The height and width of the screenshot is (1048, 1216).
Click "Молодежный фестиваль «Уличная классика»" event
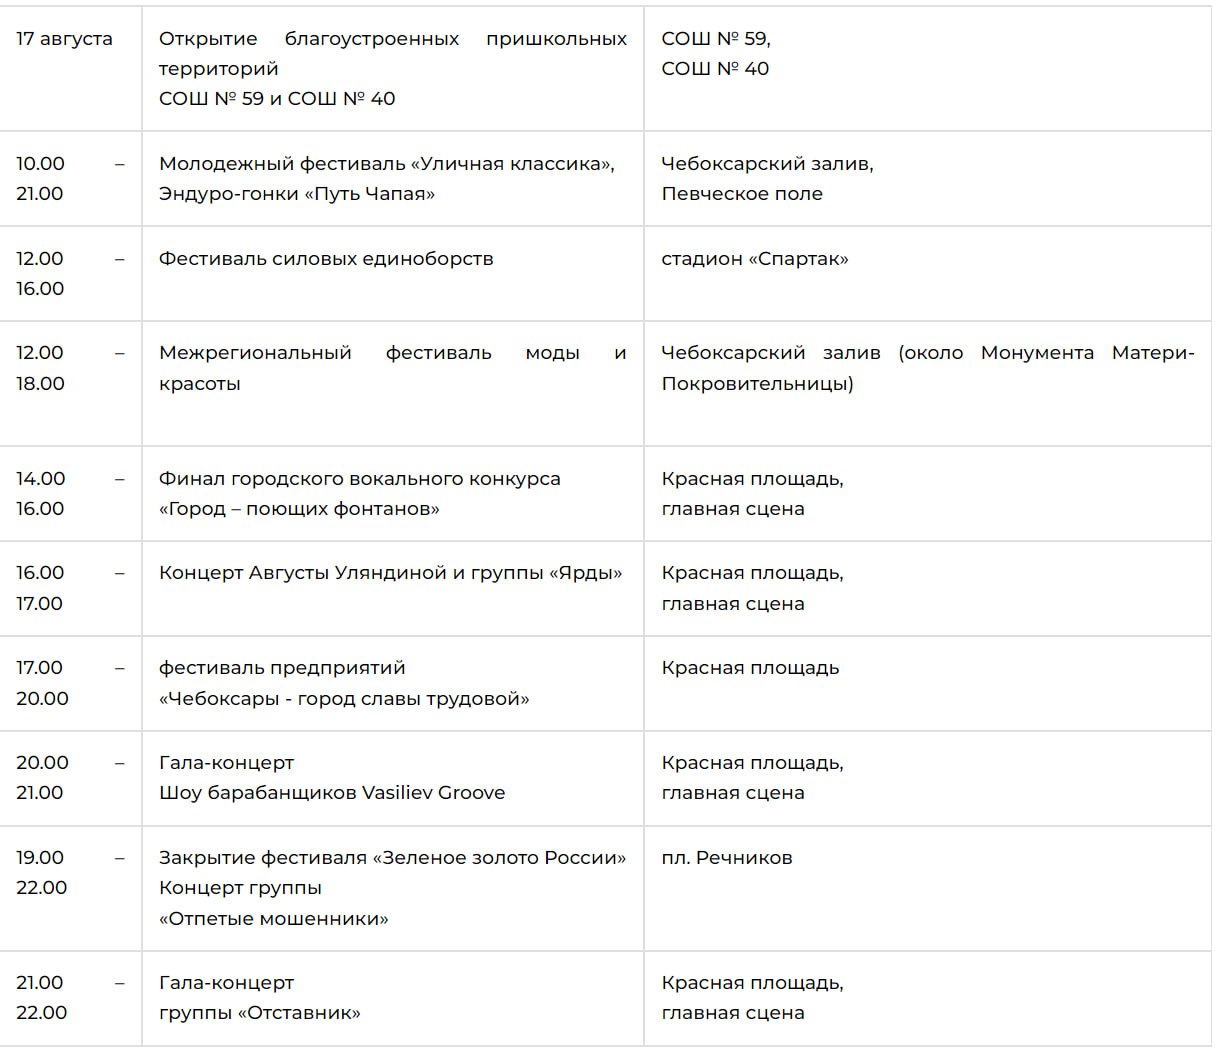(386, 164)
